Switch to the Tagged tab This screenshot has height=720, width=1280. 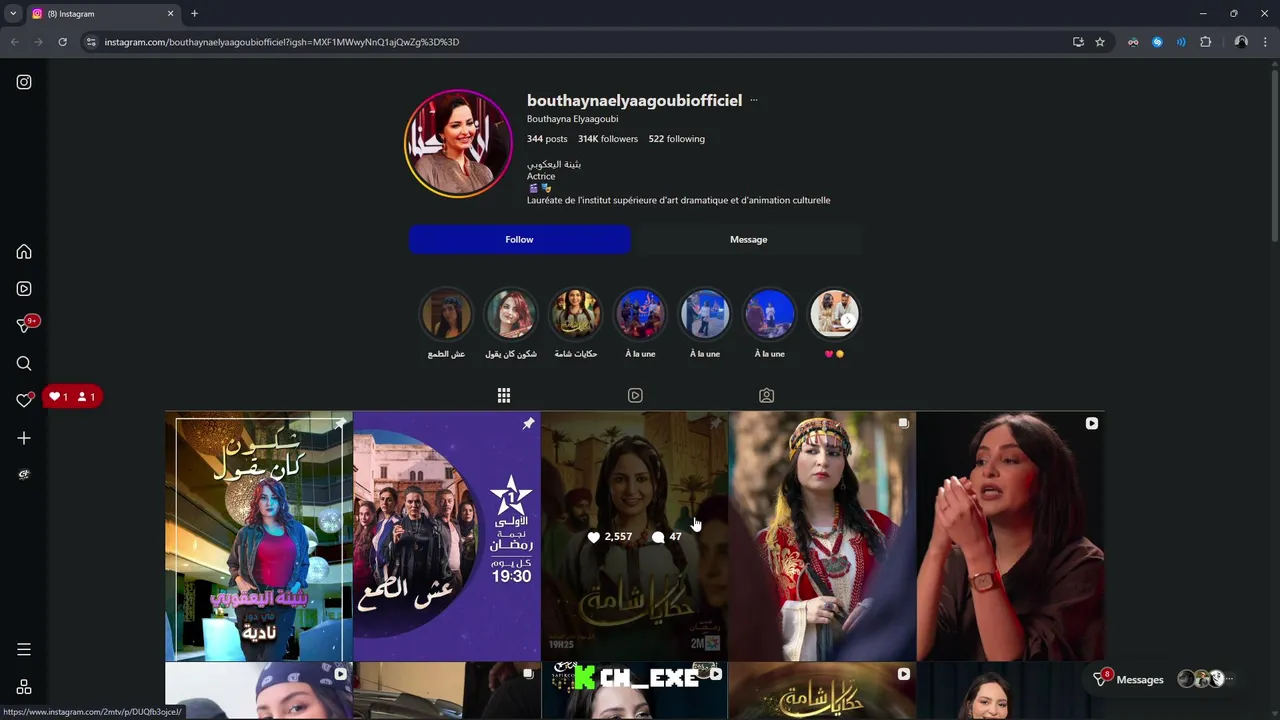click(766, 396)
